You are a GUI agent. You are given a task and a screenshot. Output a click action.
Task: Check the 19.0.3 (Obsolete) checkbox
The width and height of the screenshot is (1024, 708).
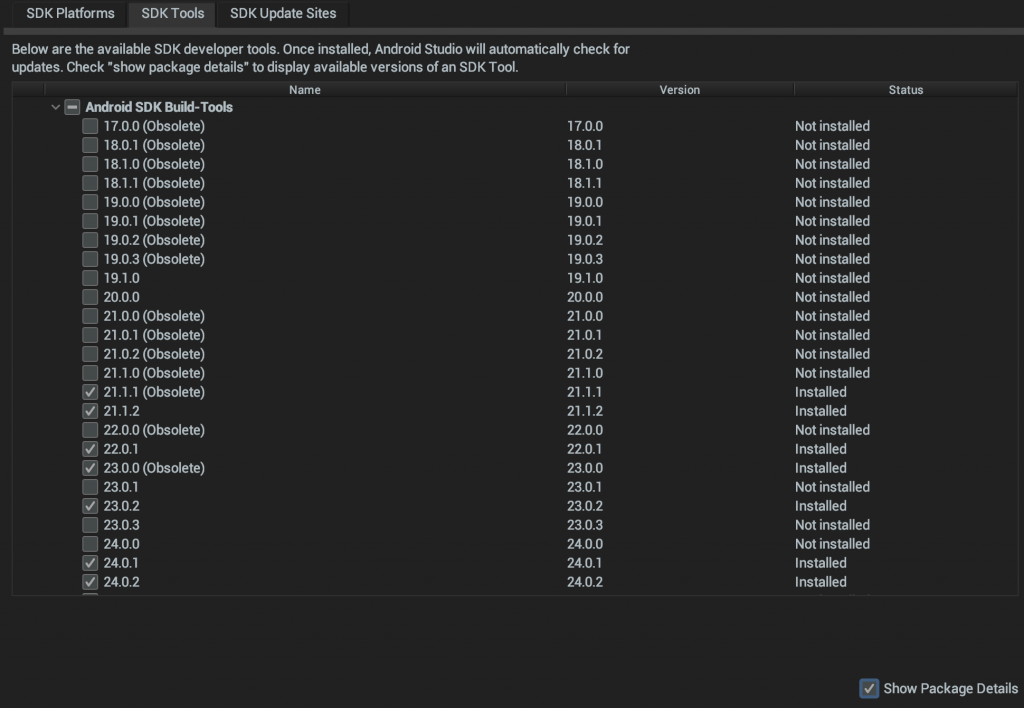[90, 259]
